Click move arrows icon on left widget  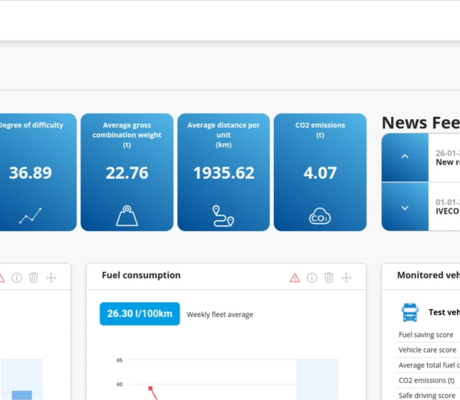(51, 278)
